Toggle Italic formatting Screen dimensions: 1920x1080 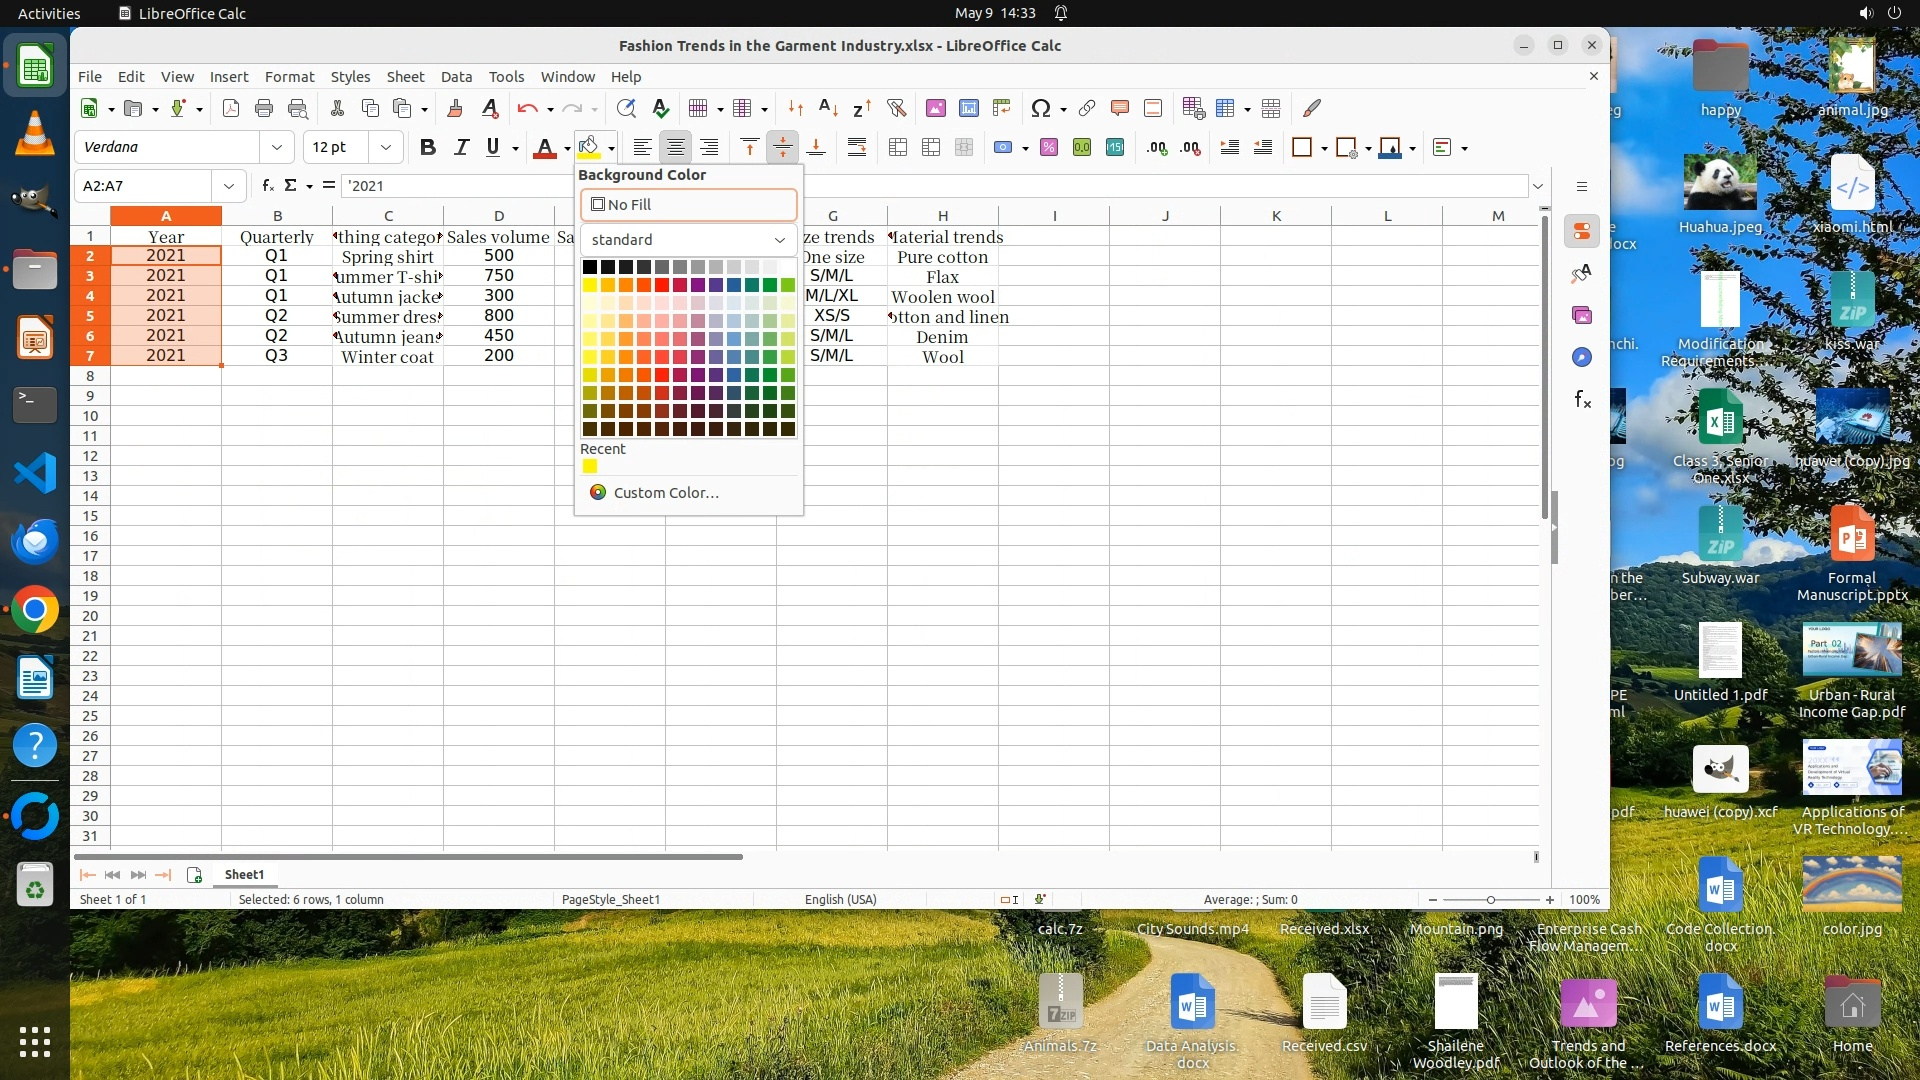pos(461,148)
